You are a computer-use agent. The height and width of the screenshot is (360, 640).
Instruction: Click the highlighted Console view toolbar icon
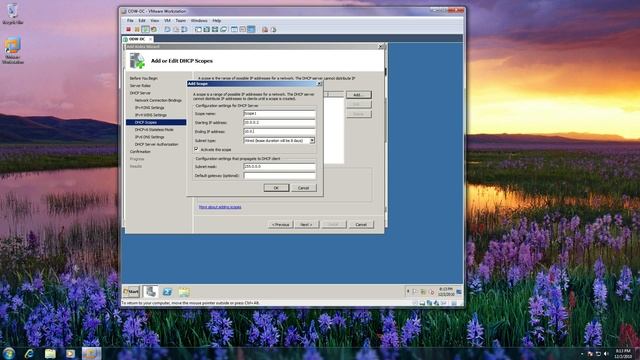[x=251, y=29]
